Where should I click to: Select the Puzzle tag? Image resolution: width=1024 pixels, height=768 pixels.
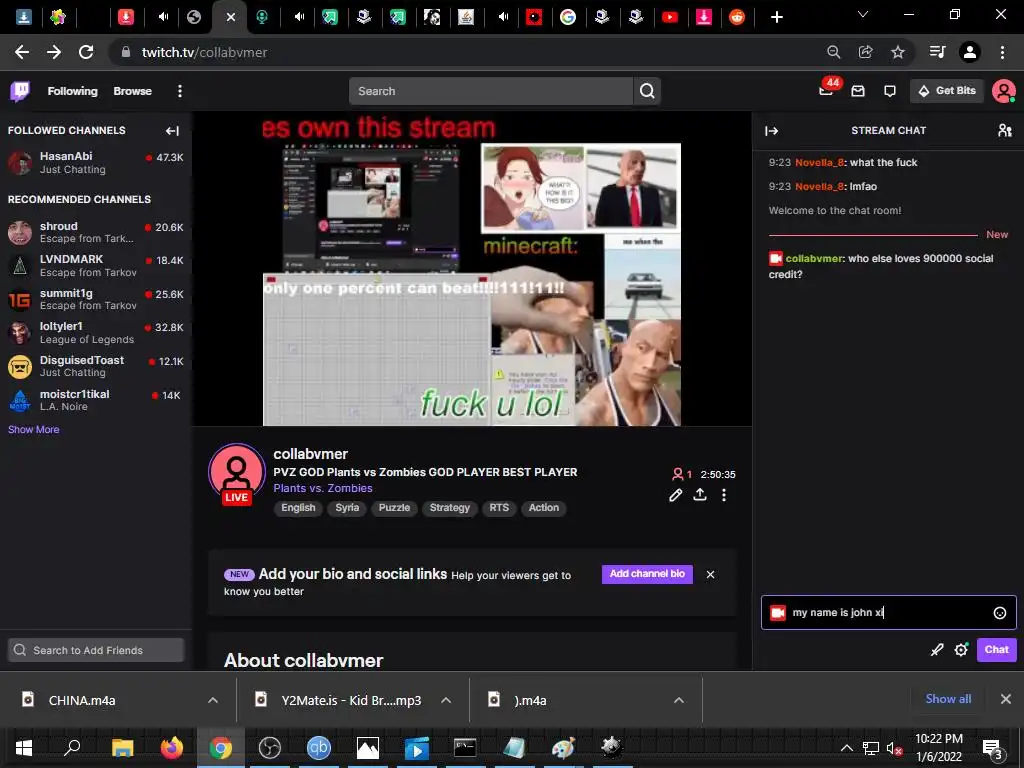(394, 508)
